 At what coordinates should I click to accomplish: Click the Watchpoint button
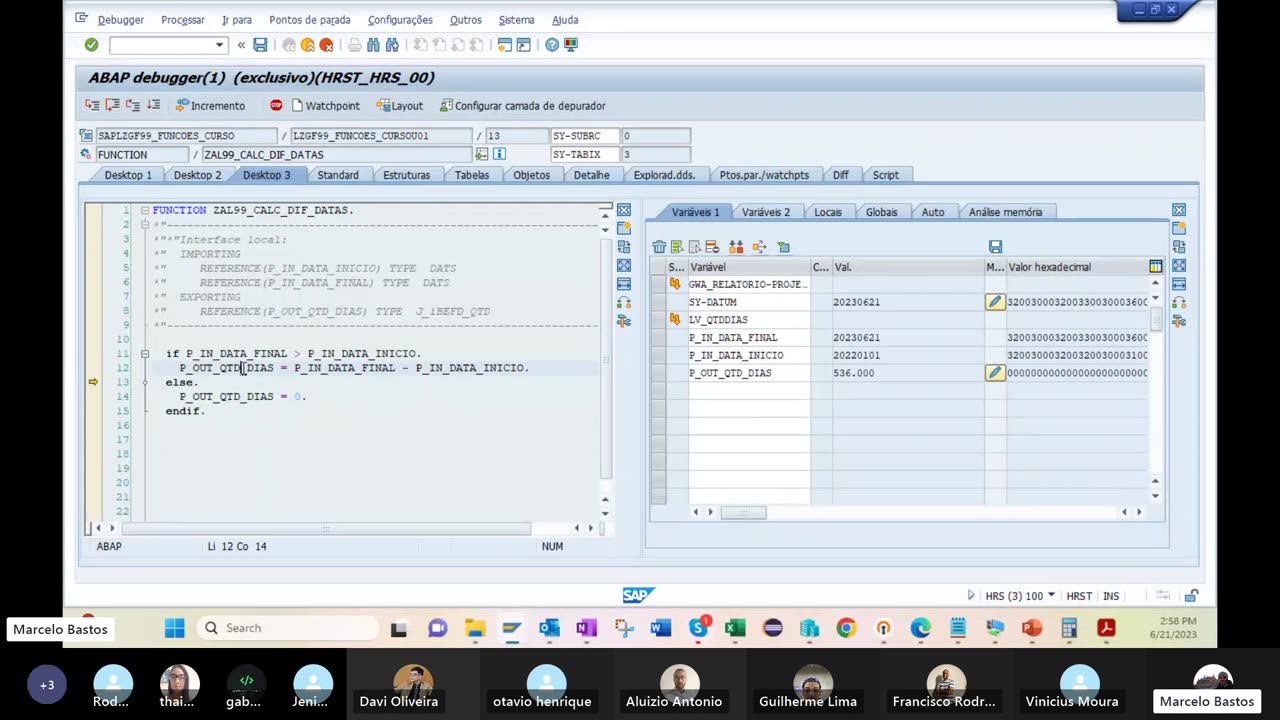(325, 105)
